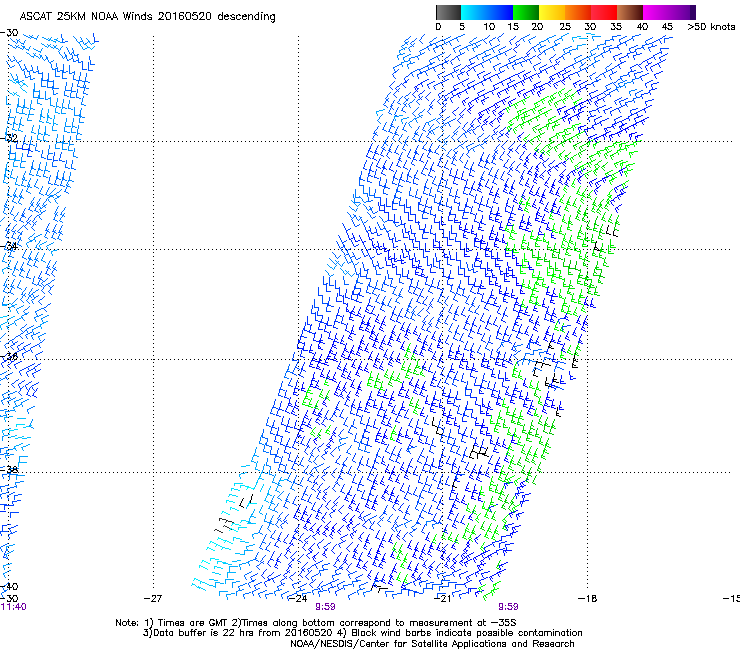The height and width of the screenshot is (650, 740).
Task: Select the yellow 20–25 knots legend segment
Action: pyautogui.click(x=552, y=12)
